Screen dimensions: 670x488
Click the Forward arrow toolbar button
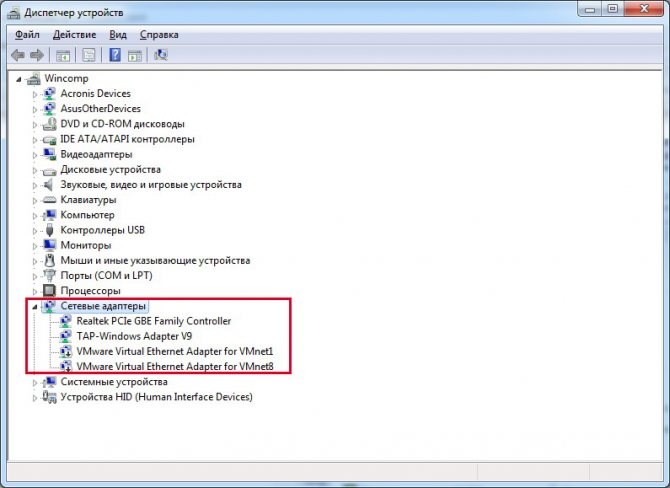(37, 55)
